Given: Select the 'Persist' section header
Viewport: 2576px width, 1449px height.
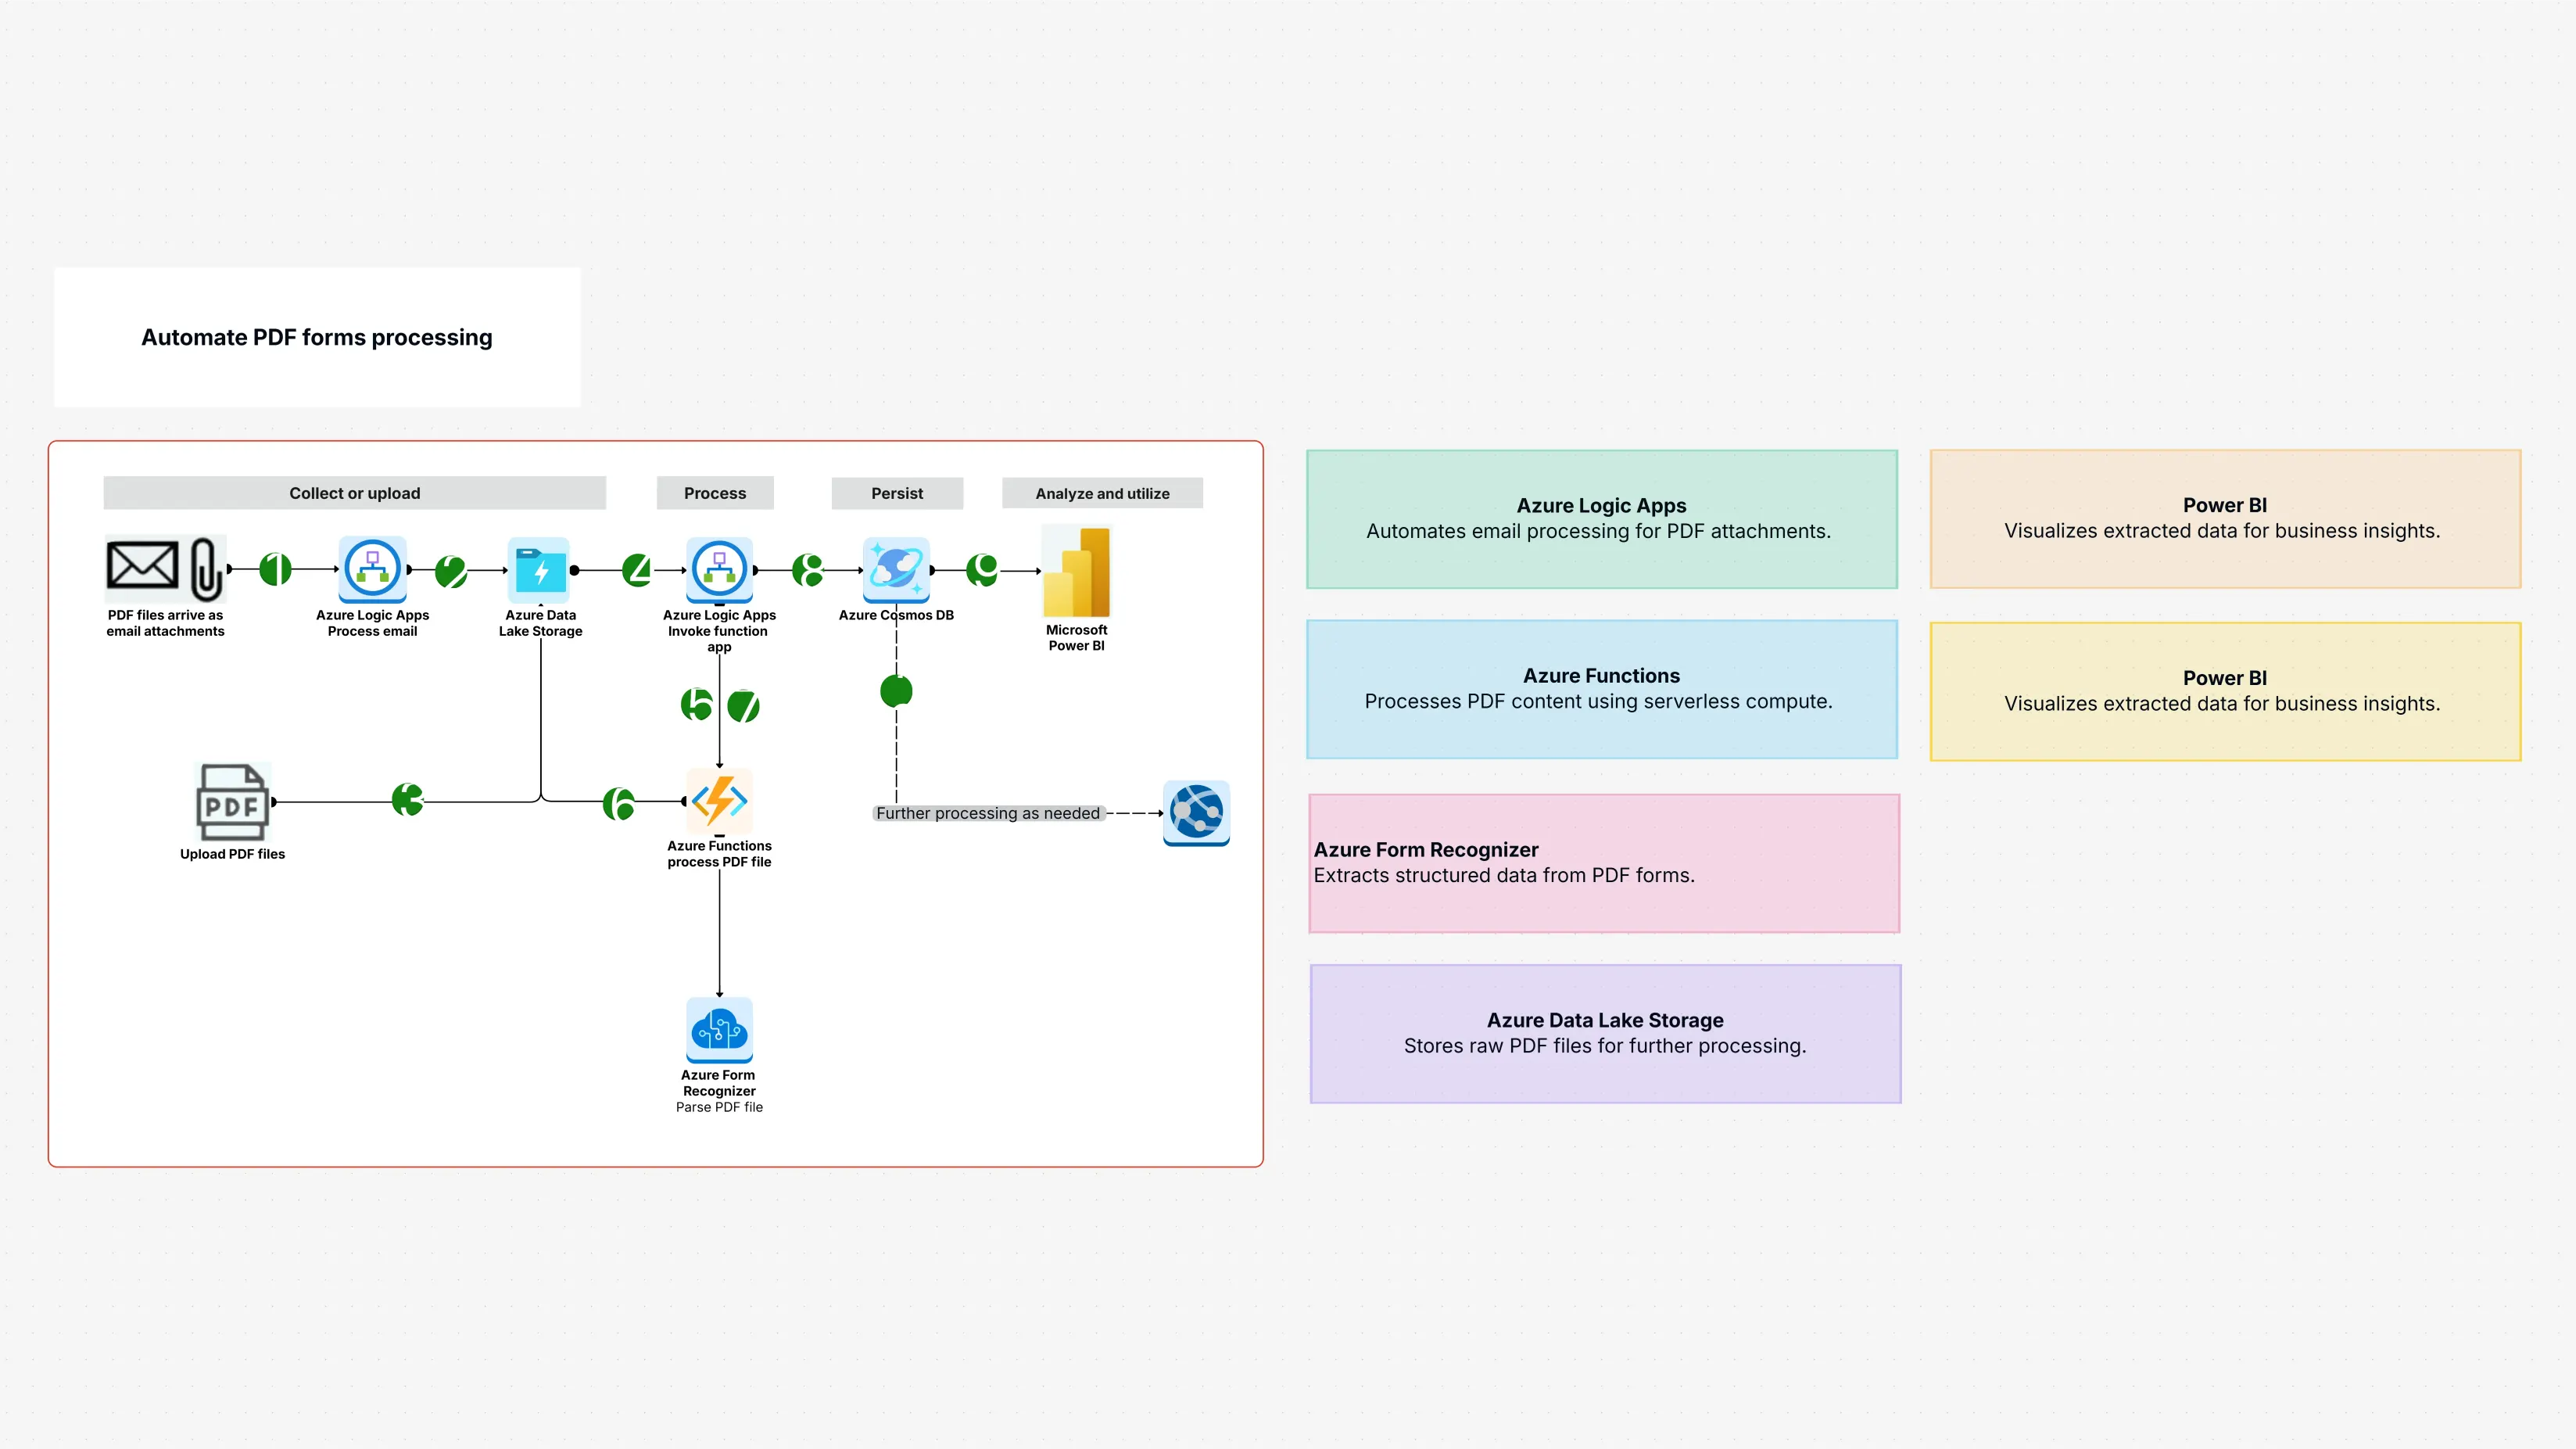Looking at the screenshot, I should click(897, 493).
